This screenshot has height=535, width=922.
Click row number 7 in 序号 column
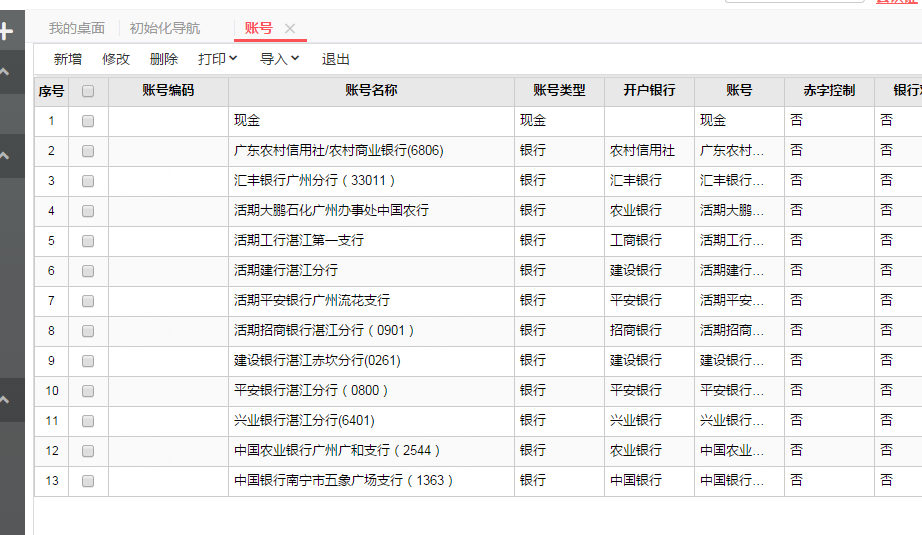coord(52,301)
